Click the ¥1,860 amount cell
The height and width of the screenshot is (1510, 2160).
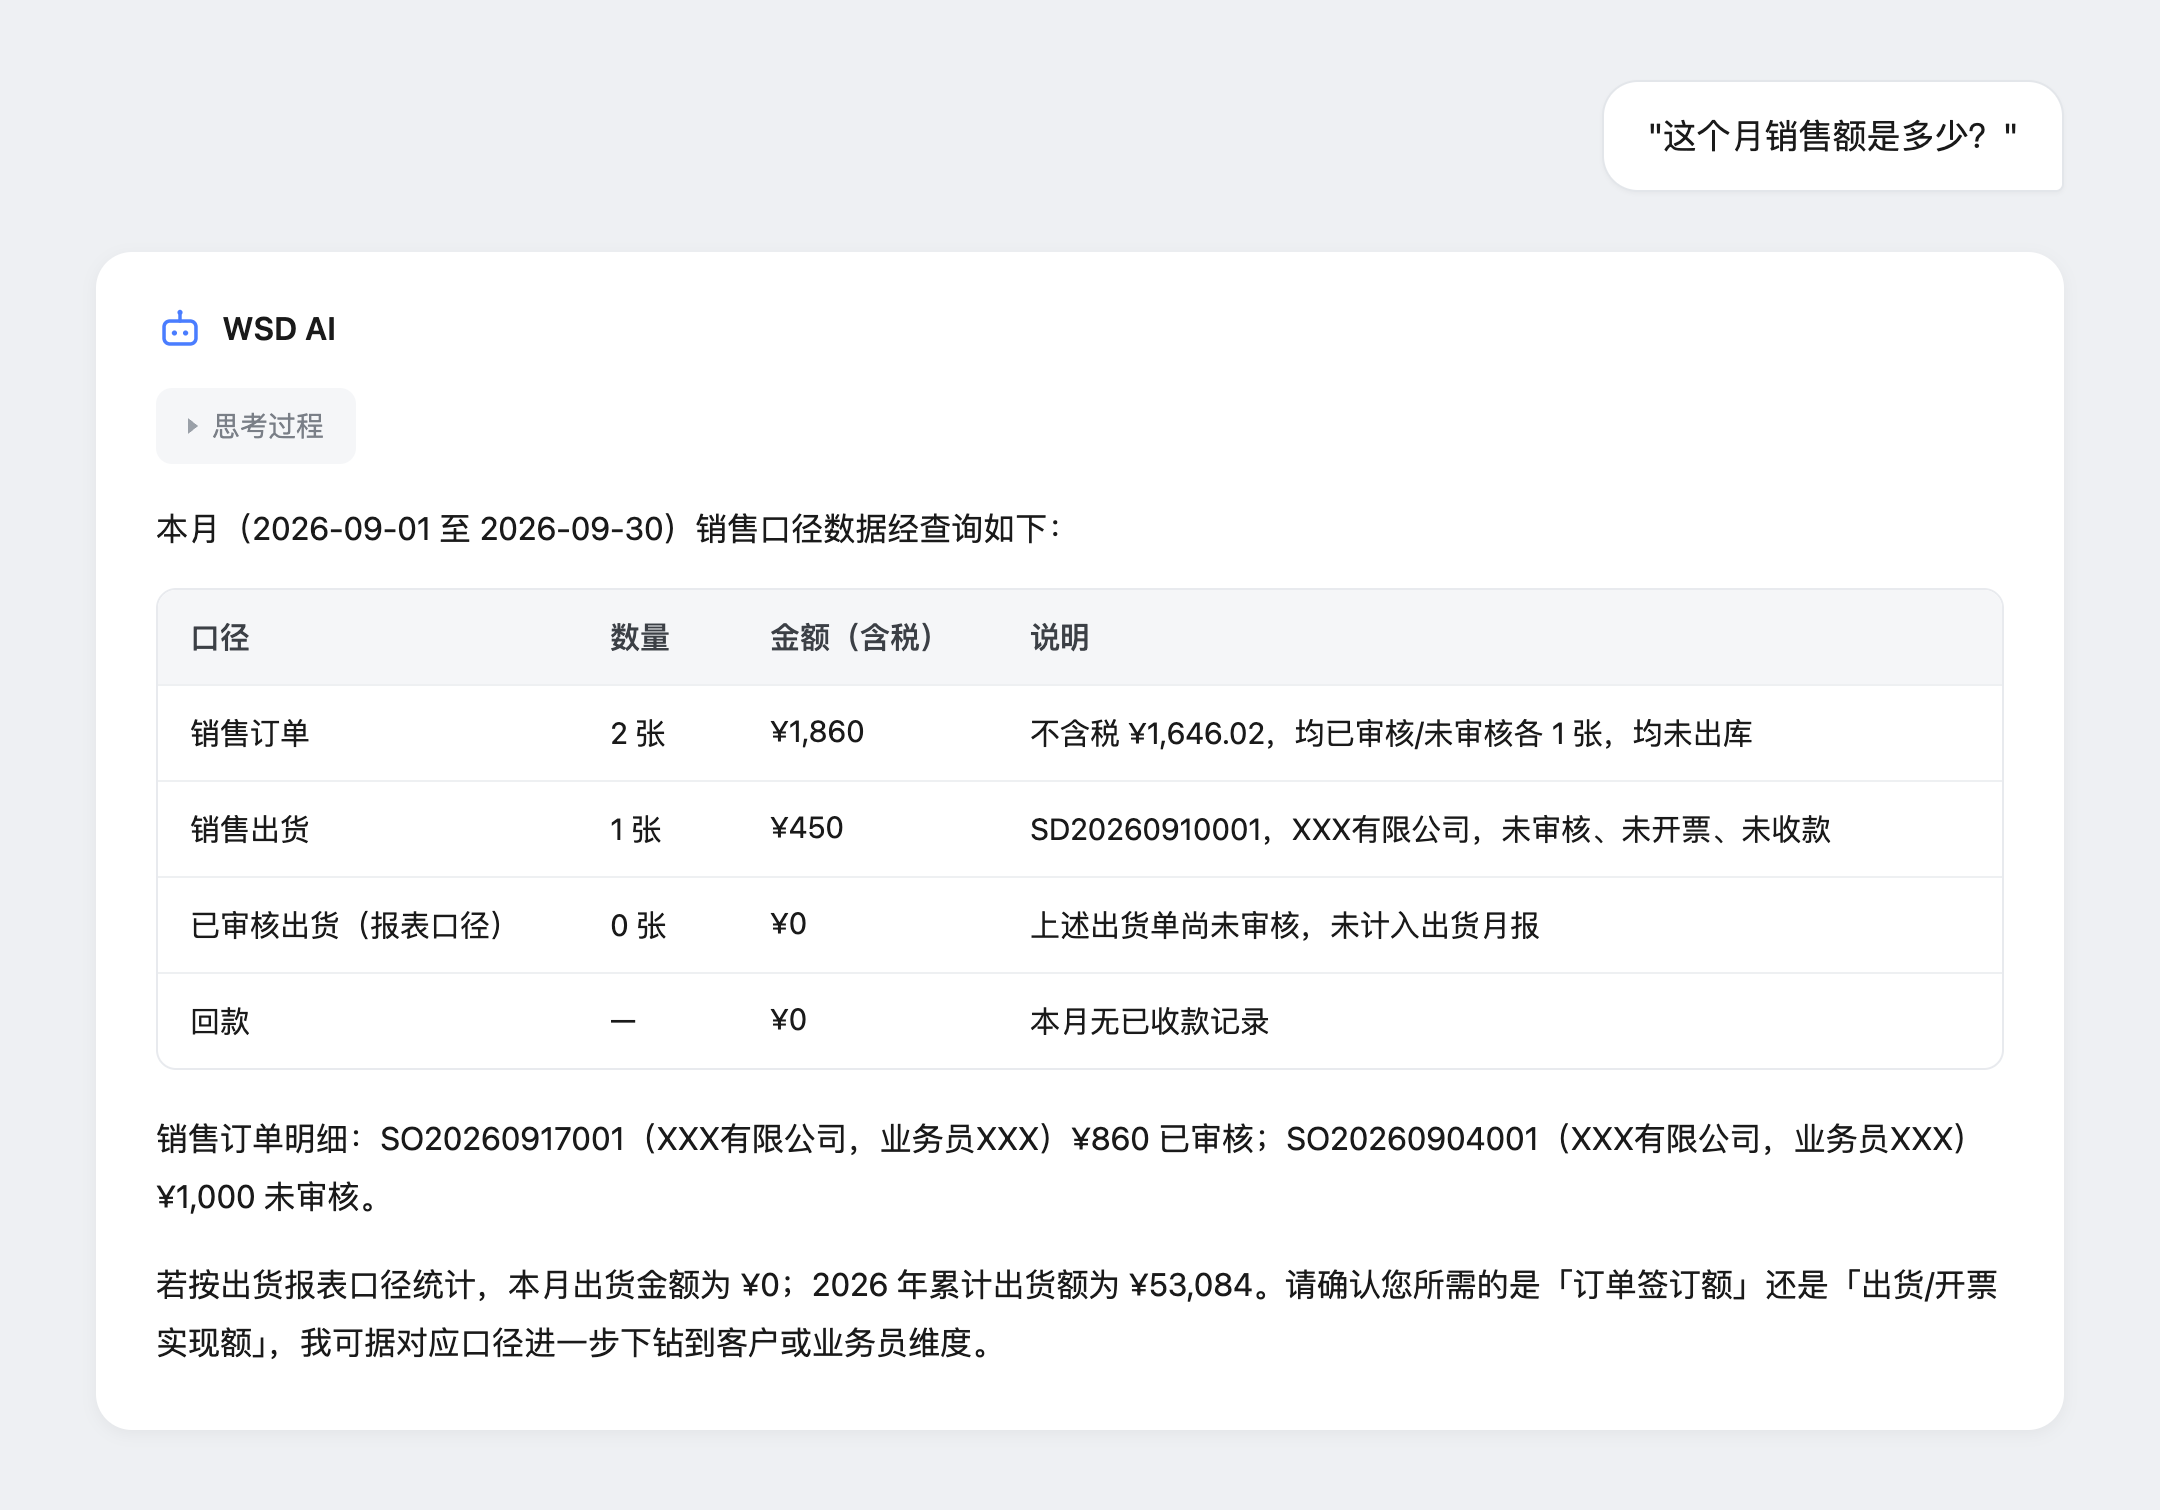point(817,732)
